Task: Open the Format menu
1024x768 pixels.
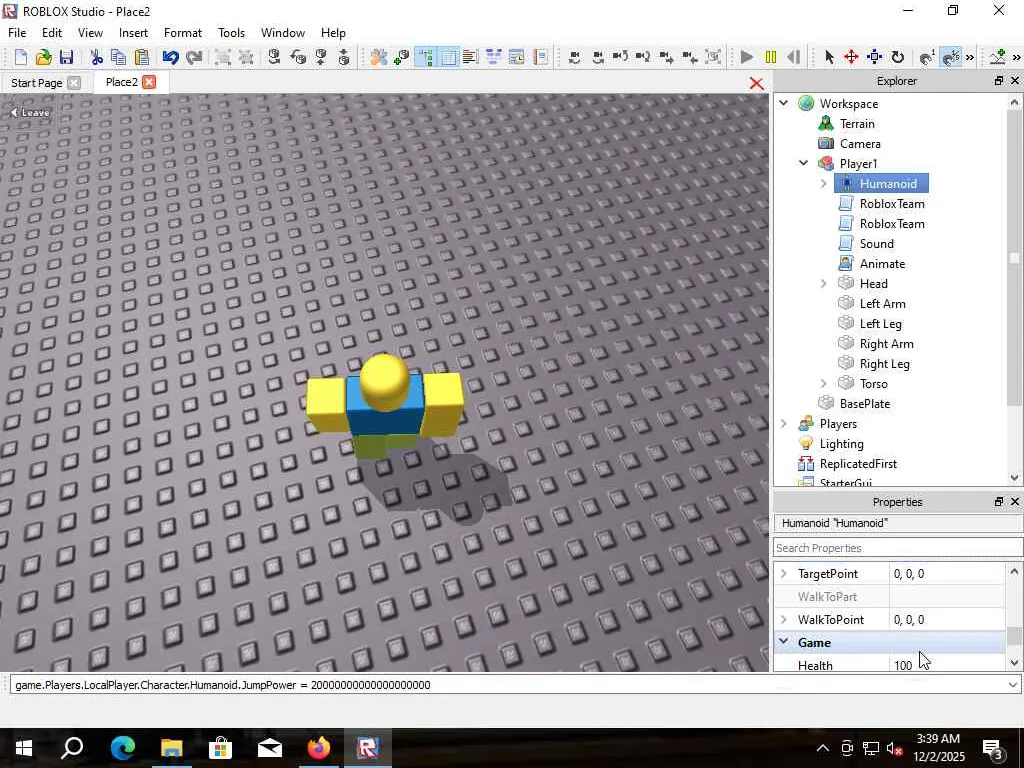Action: pyautogui.click(x=183, y=33)
